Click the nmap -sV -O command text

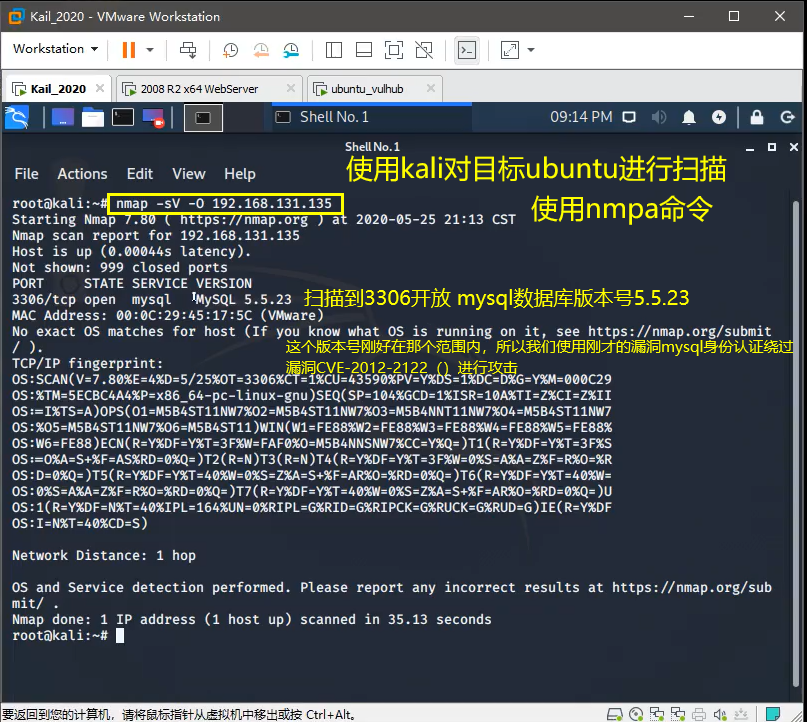click(x=224, y=204)
